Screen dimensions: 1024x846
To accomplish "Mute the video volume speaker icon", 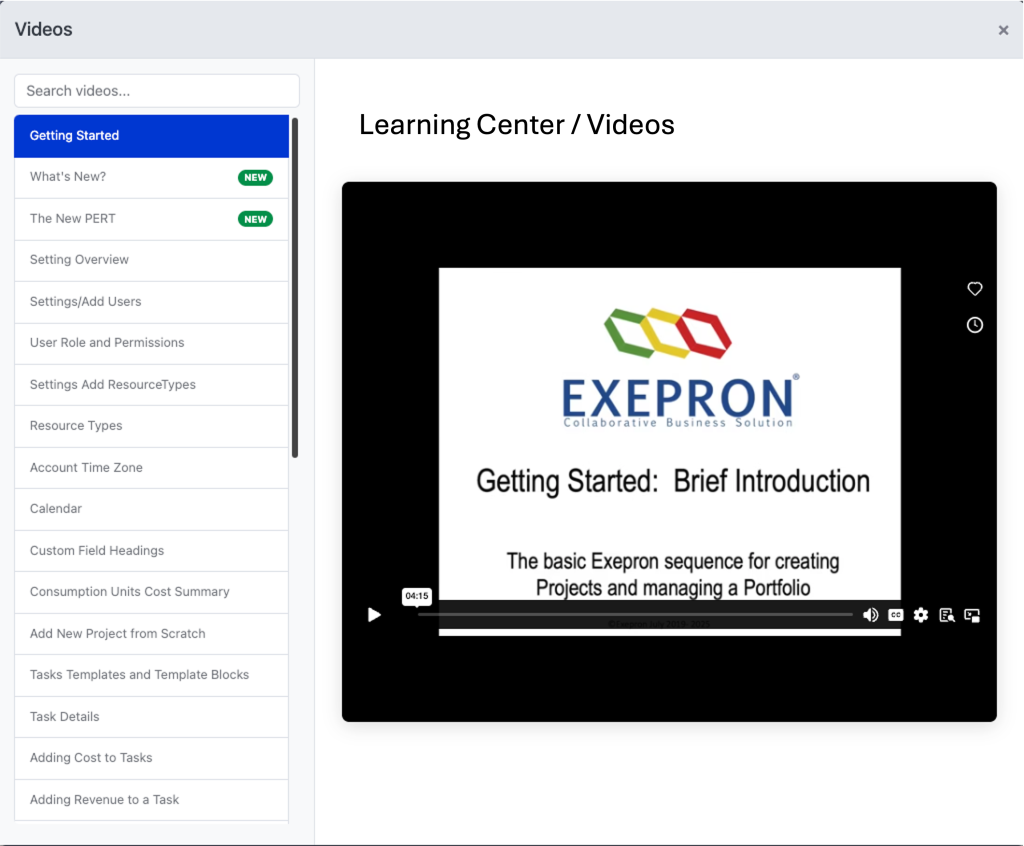I will tap(870, 615).
